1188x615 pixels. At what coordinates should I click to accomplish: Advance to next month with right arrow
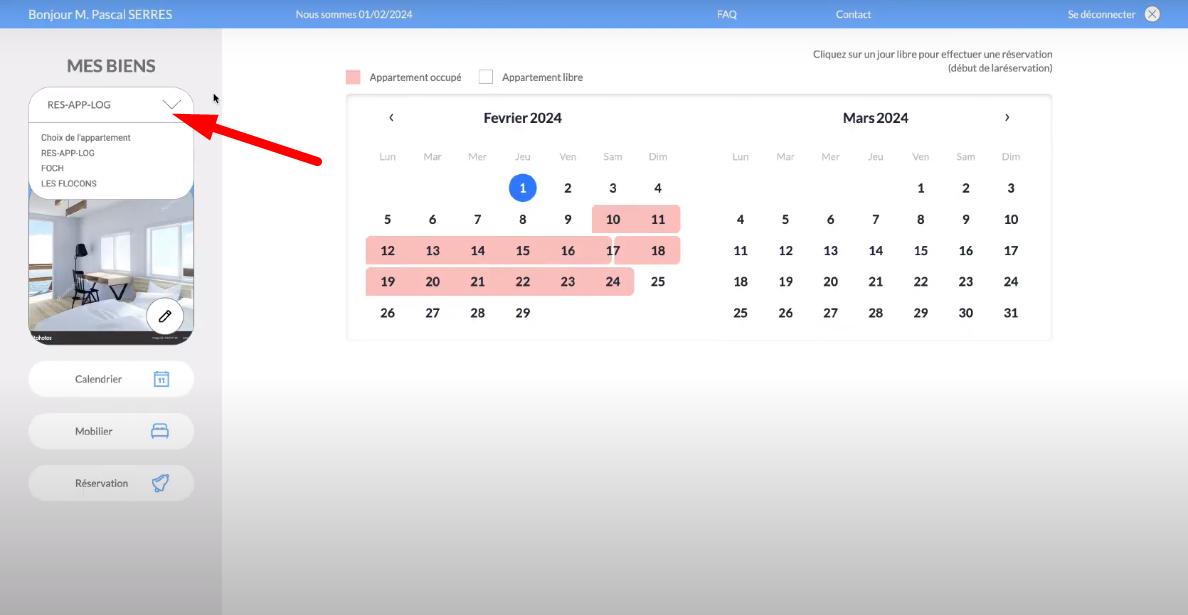1007,118
